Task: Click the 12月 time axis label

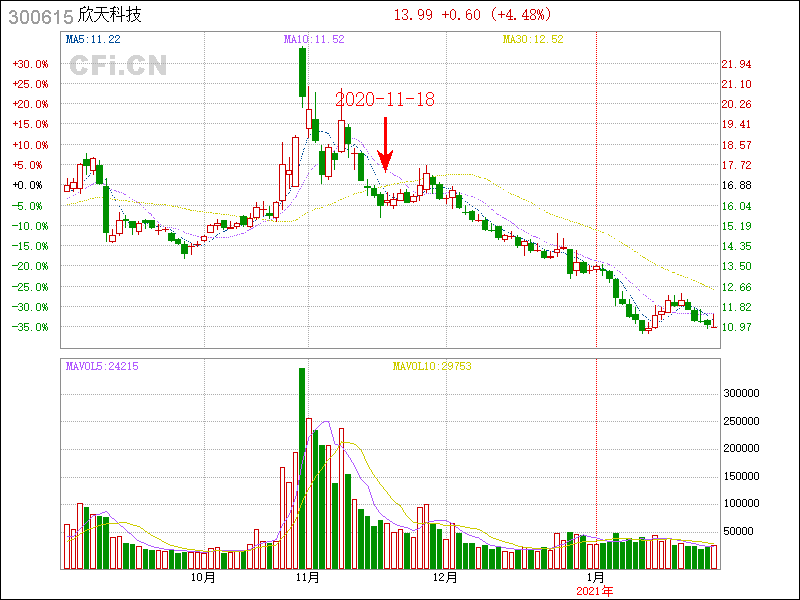Action: tap(445, 577)
